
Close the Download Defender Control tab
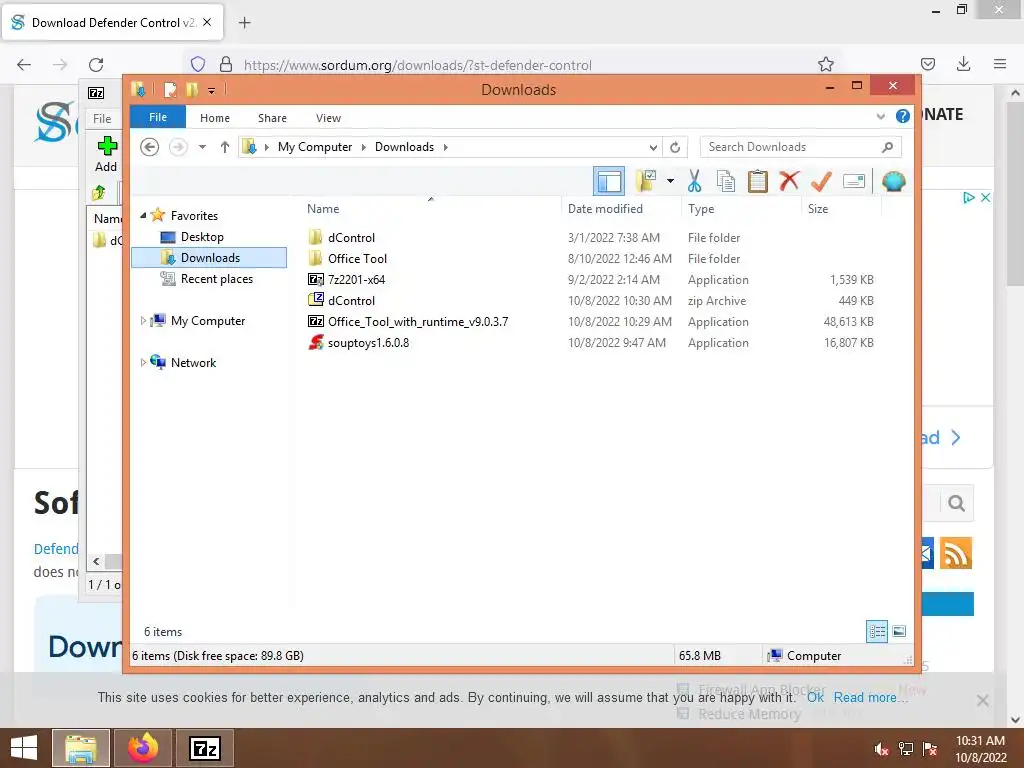tap(207, 22)
